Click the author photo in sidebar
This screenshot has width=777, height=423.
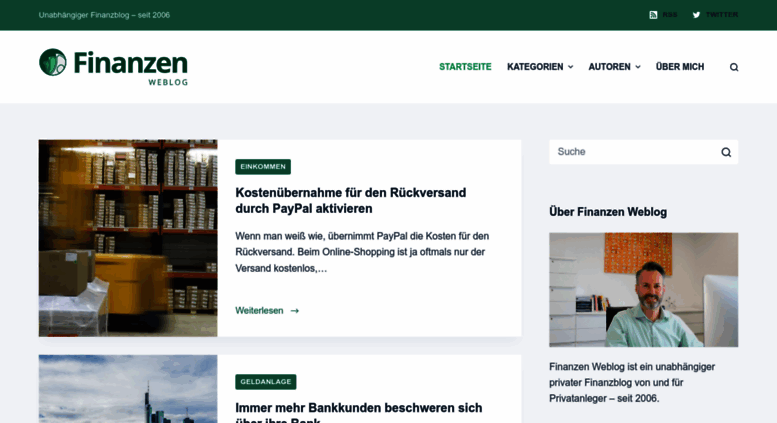click(x=643, y=290)
